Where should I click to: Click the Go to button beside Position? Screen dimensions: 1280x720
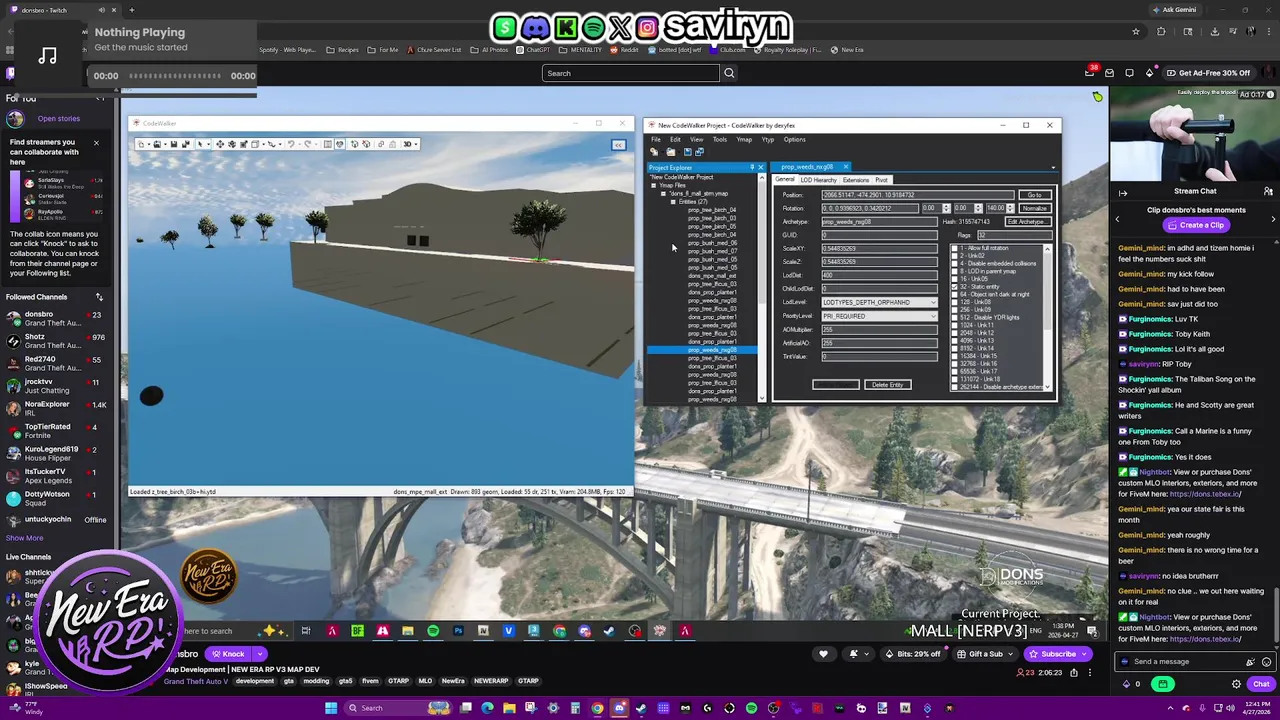pyautogui.click(x=1035, y=195)
